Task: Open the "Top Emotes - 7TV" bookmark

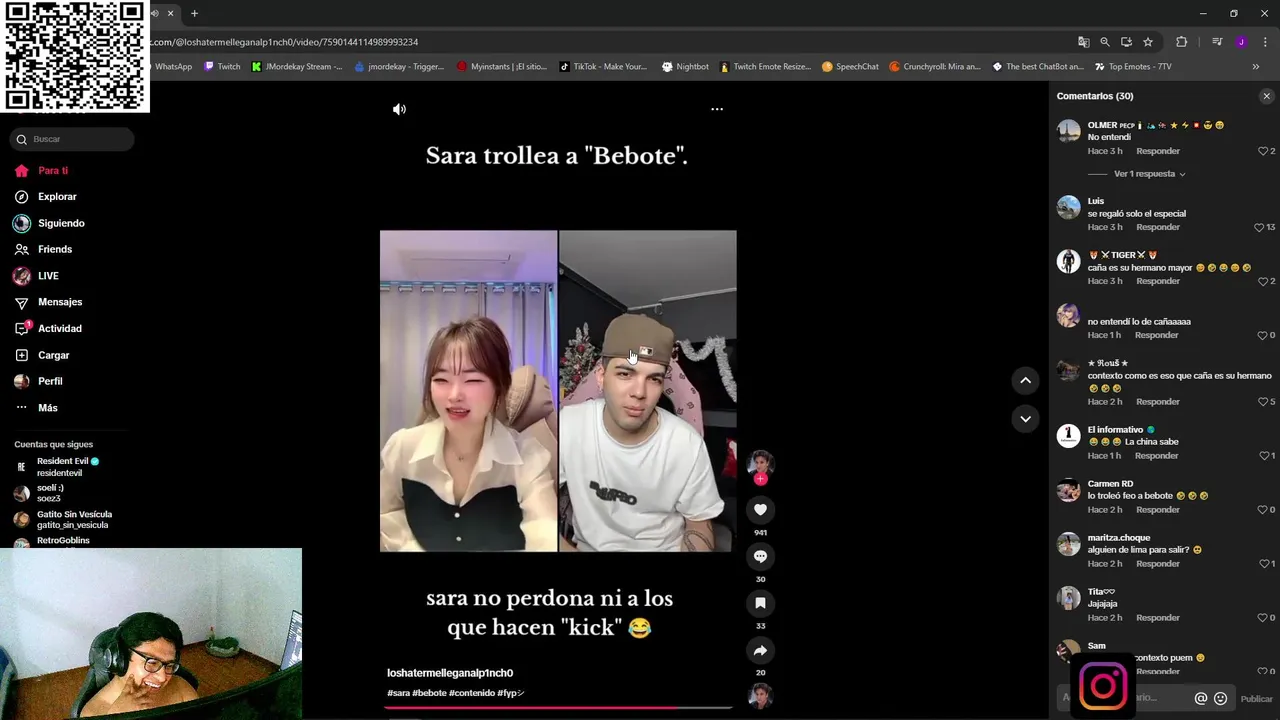Action: click(x=1132, y=67)
